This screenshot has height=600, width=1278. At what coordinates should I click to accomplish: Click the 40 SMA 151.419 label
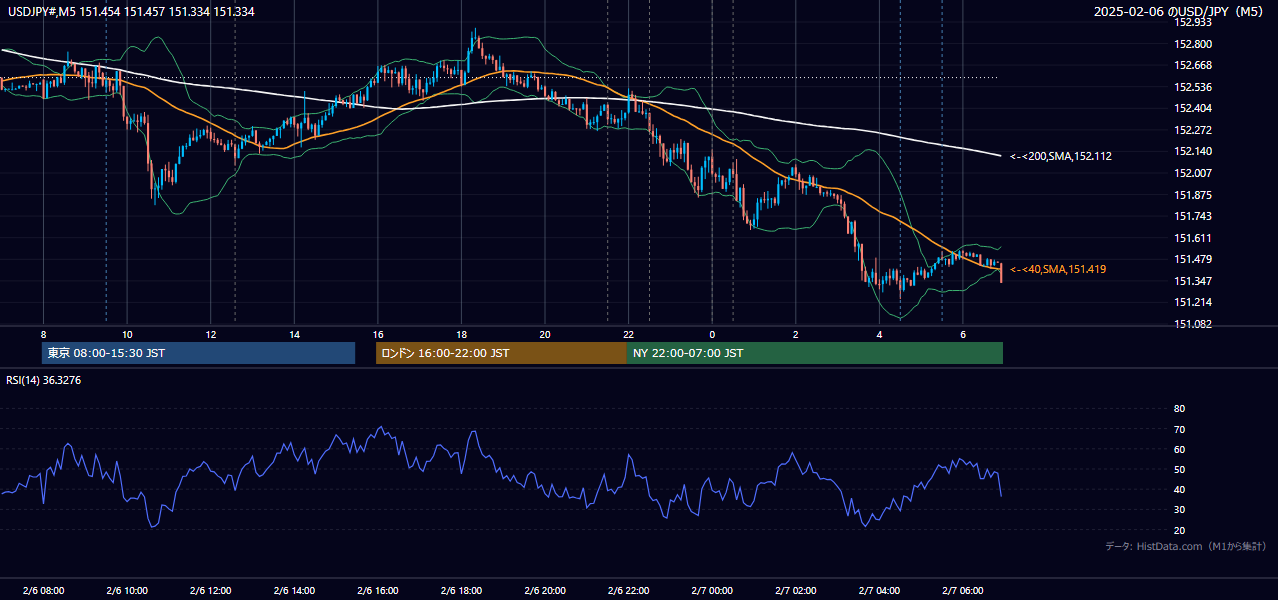tap(1058, 269)
